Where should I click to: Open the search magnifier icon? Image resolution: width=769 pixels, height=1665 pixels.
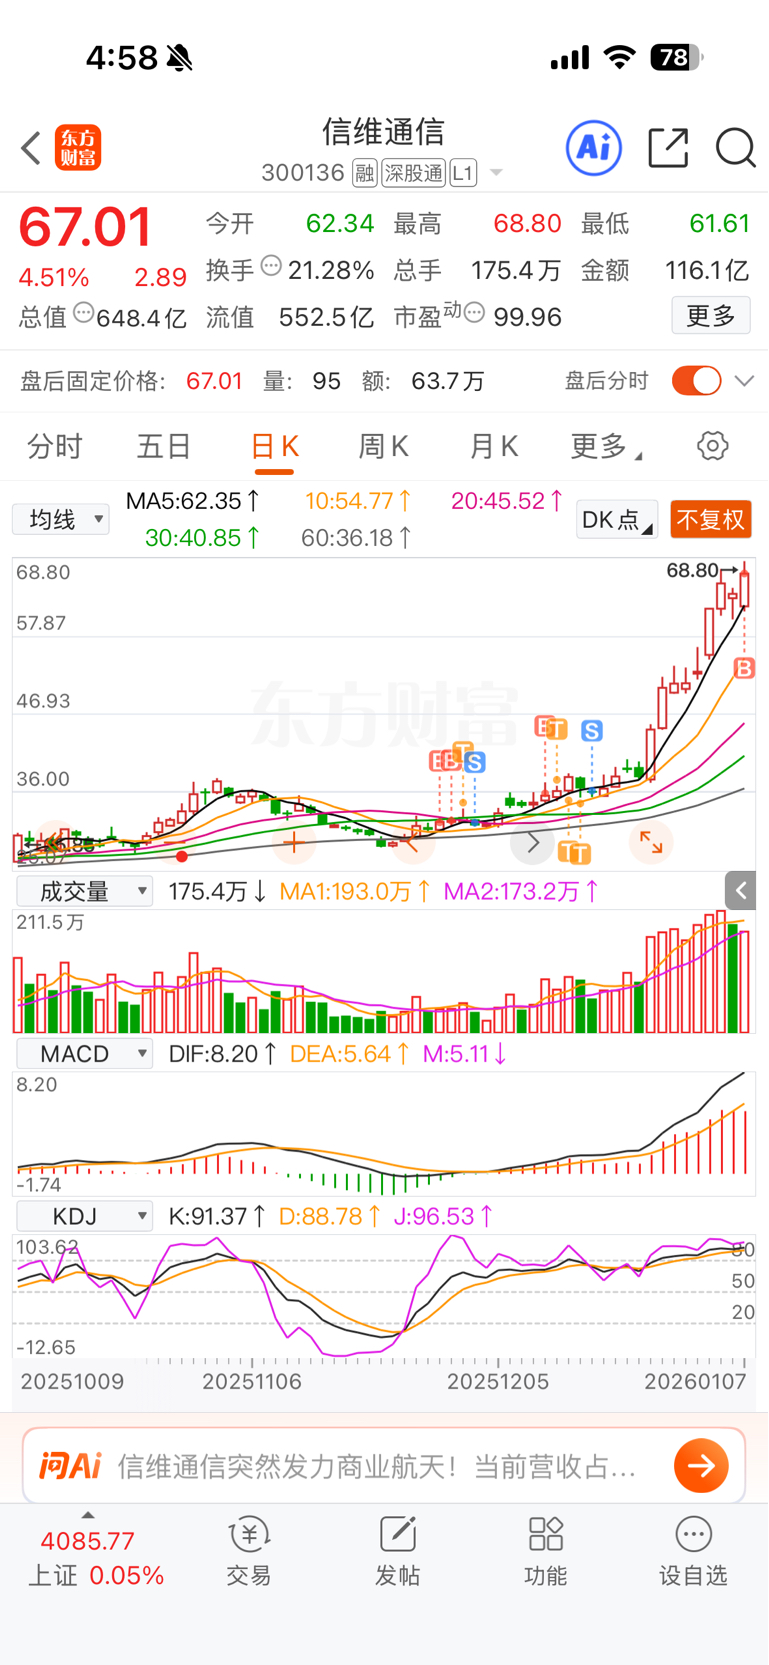coord(735,148)
